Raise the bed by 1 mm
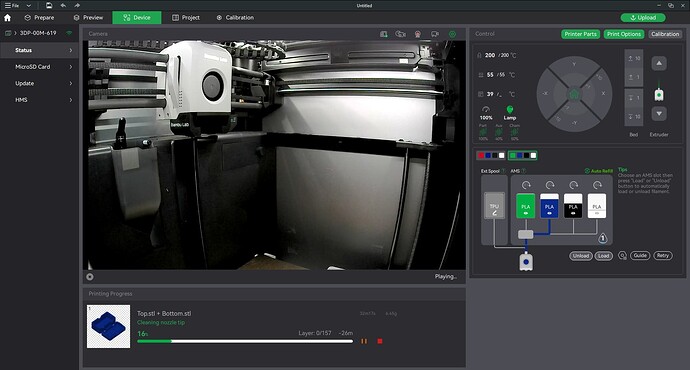This screenshot has width=690, height=370. (x=634, y=77)
